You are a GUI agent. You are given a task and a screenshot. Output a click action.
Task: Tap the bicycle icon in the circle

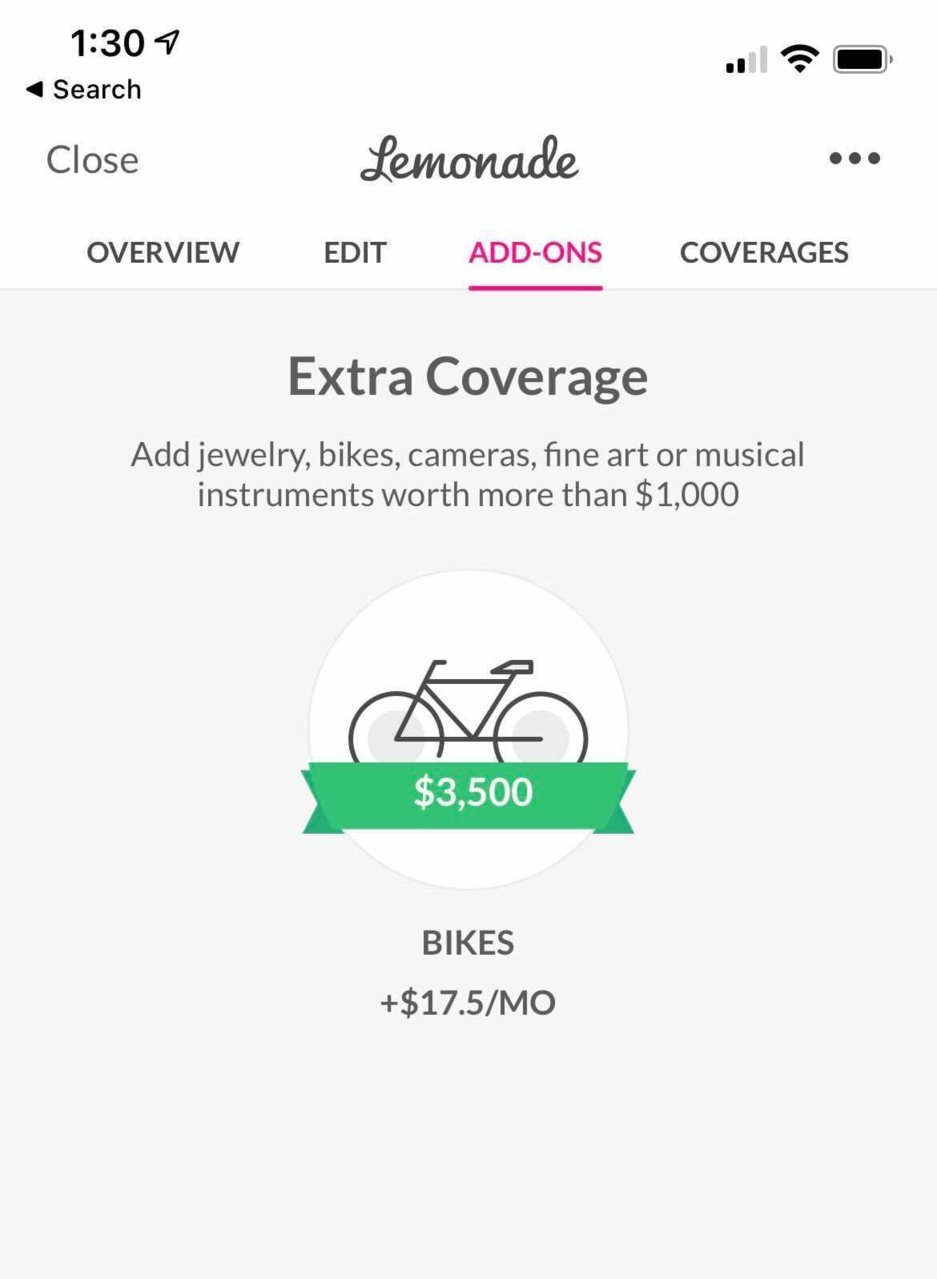[x=468, y=711]
